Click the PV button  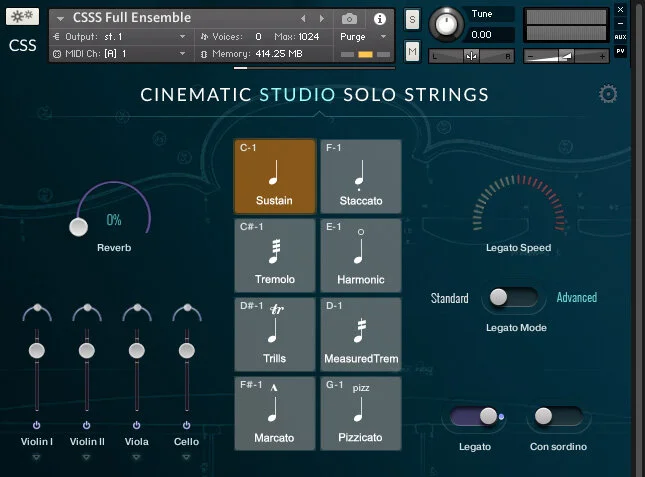[x=620, y=51]
